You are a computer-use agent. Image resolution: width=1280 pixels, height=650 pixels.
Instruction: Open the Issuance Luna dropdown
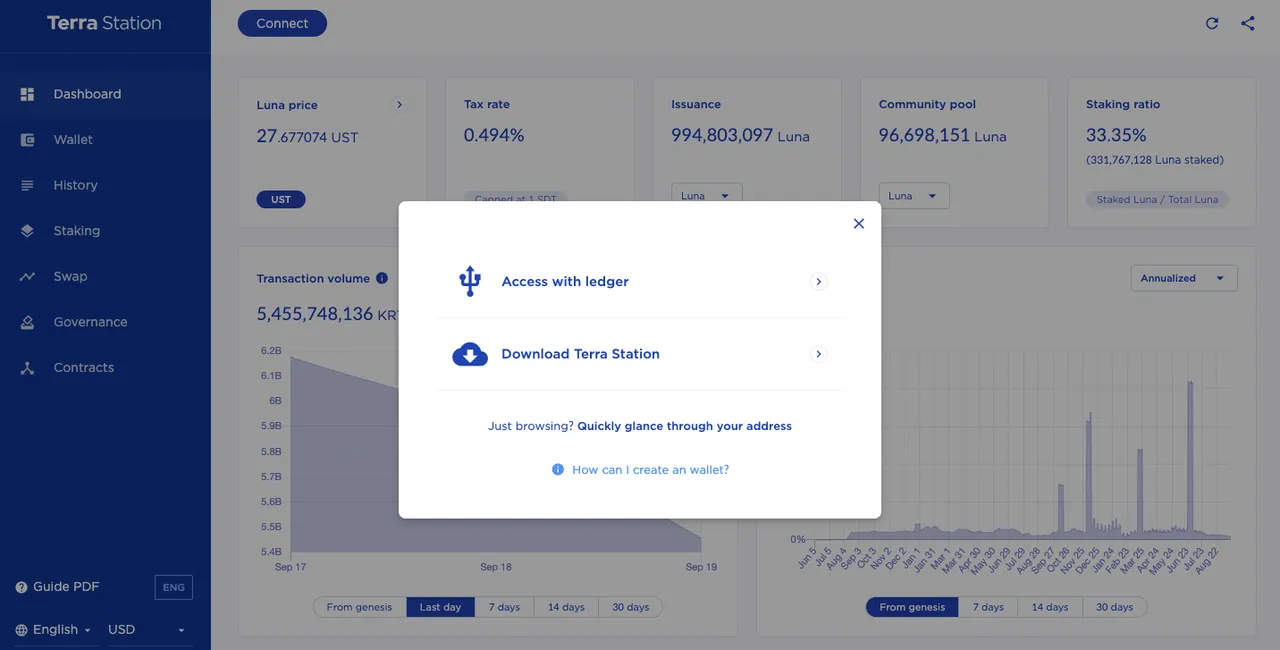click(x=707, y=196)
